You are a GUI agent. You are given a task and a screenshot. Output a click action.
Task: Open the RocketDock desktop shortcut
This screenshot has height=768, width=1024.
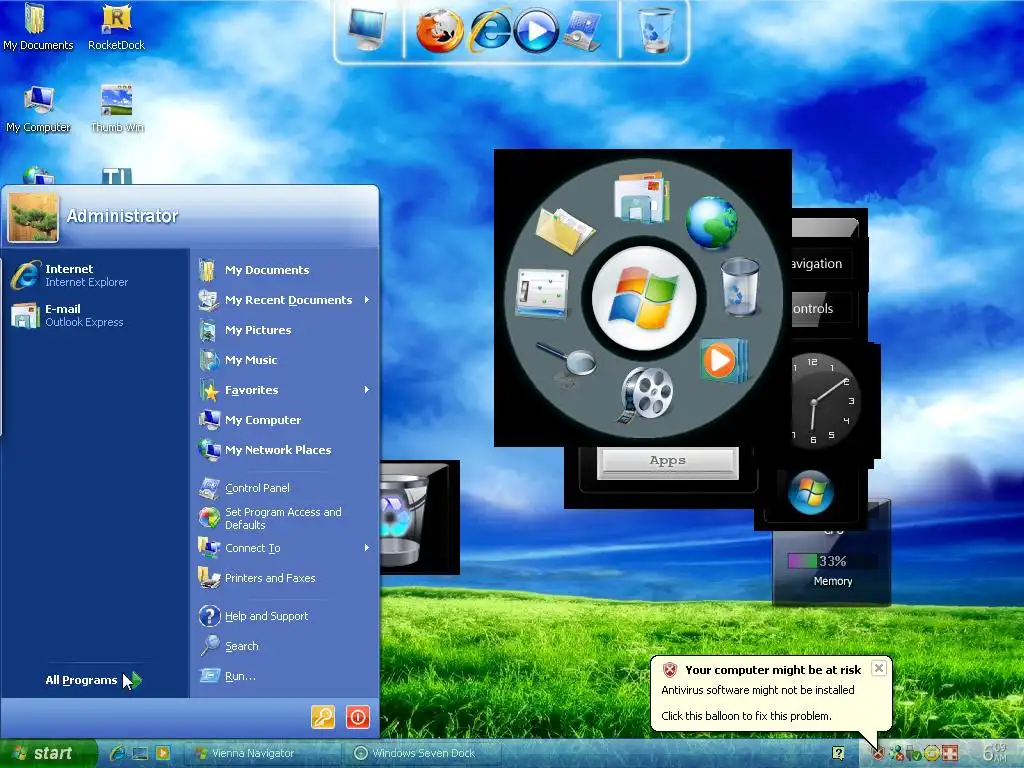116,27
